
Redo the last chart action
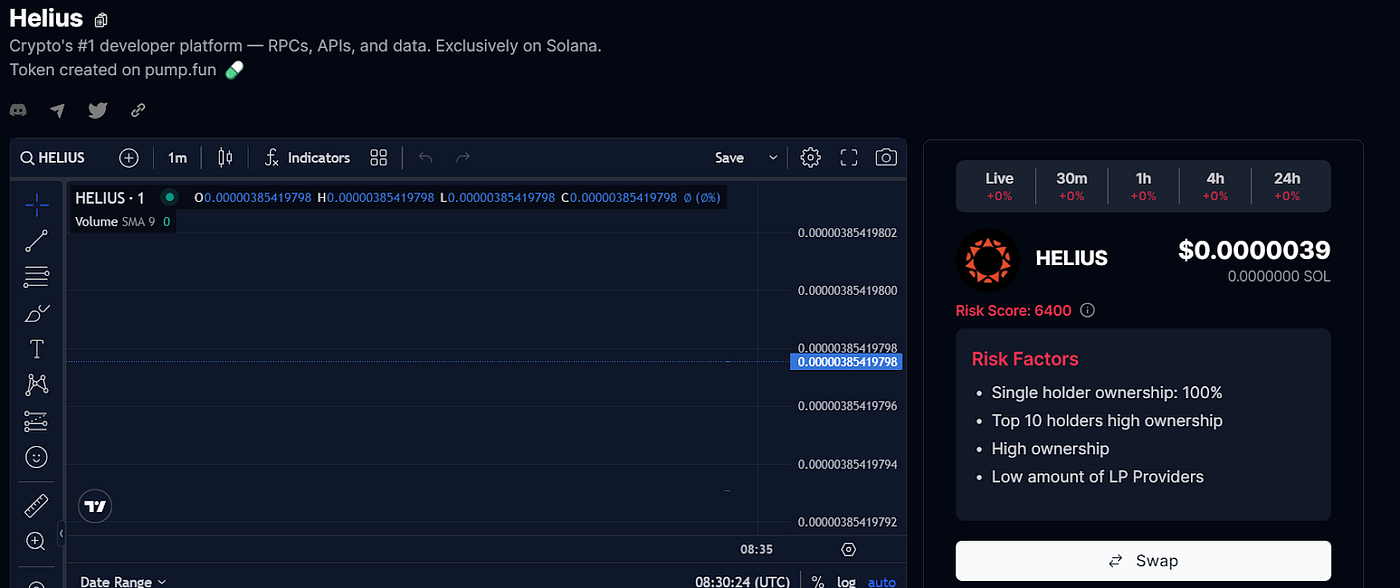pos(463,158)
